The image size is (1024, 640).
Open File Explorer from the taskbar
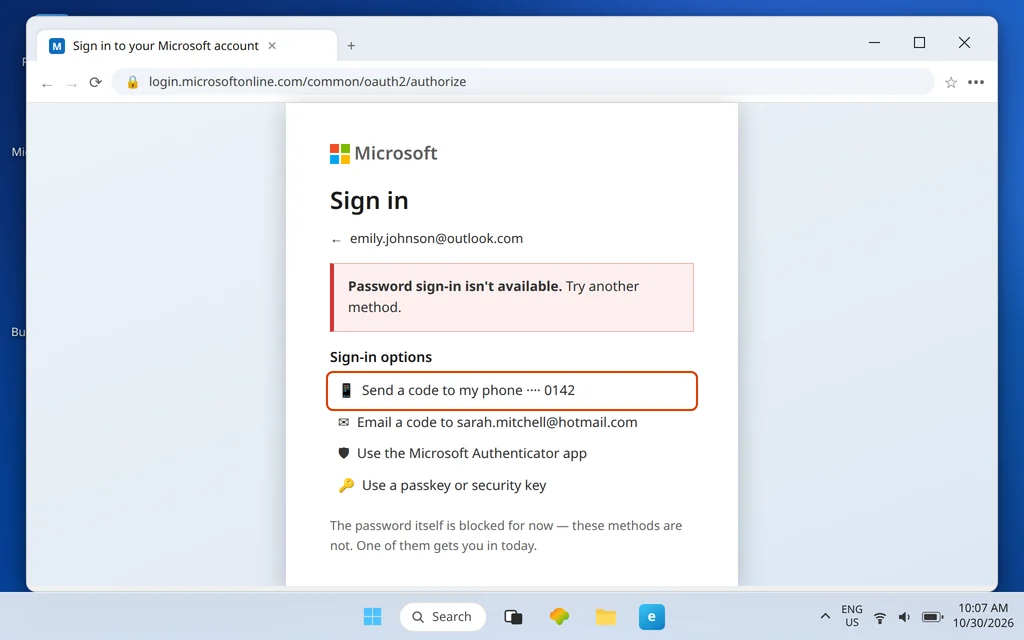pyautogui.click(x=605, y=616)
